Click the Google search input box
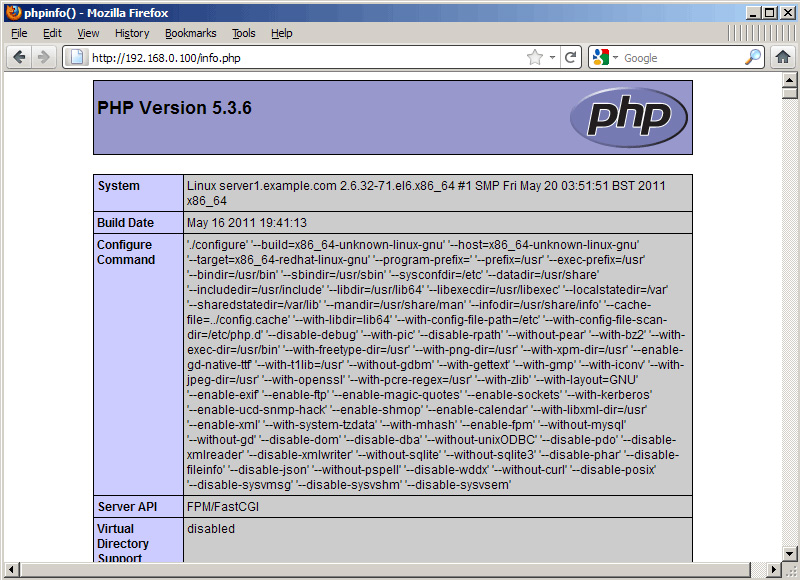Viewport: 800px width, 580px height. click(x=682, y=58)
